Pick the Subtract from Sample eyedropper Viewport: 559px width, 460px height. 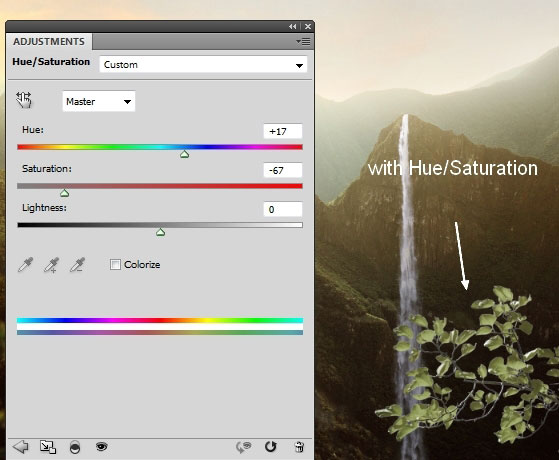pyautogui.click(x=77, y=265)
